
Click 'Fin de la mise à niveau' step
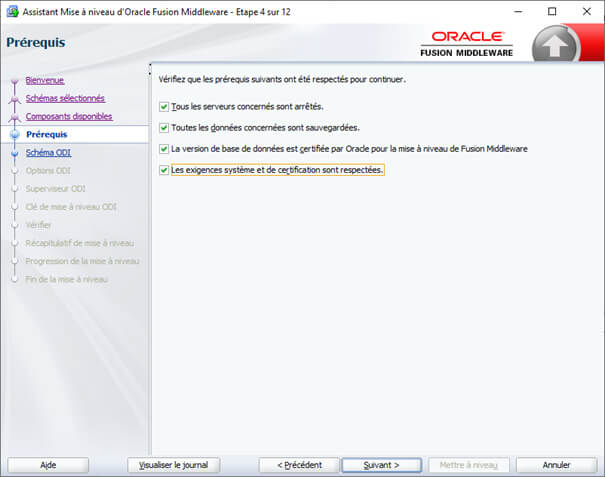(67, 279)
